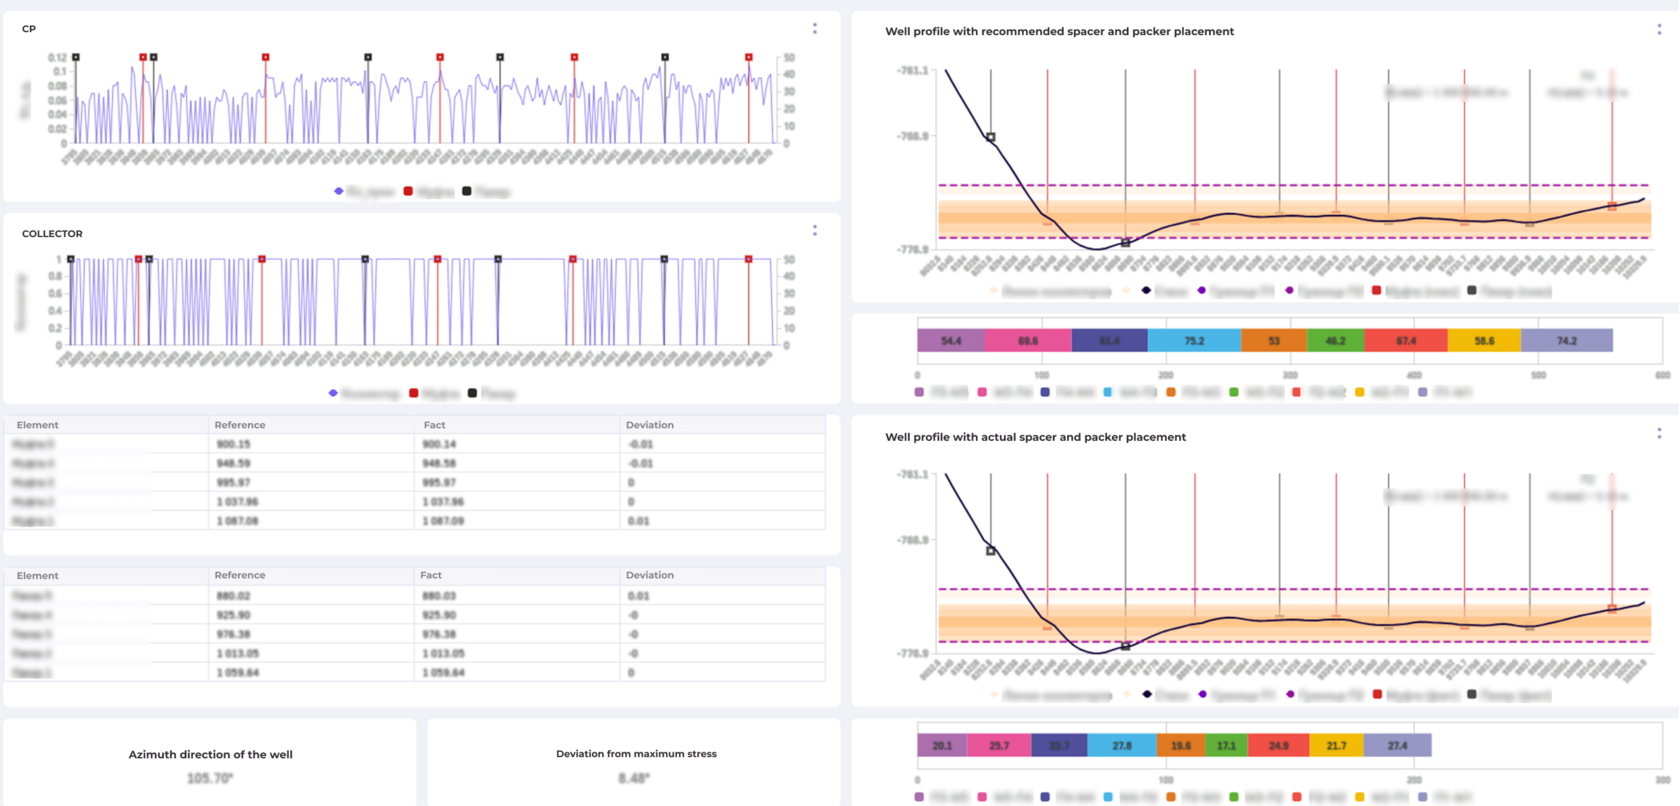Select the 46.2 green bar segment
The width and height of the screenshot is (1680, 806).
pyautogui.click(x=1335, y=341)
